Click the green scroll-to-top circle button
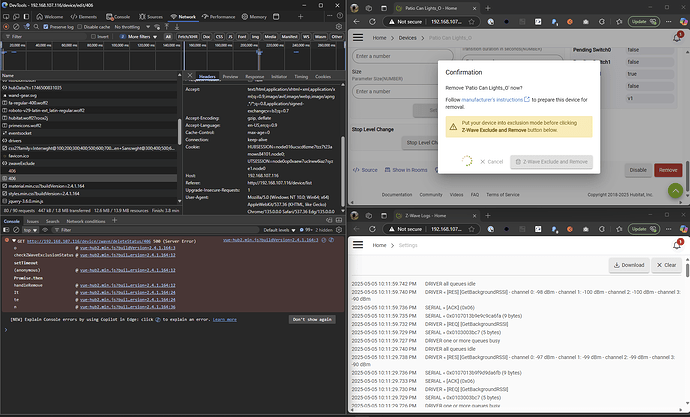This screenshot has height=417, width=690. pos(675,190)
